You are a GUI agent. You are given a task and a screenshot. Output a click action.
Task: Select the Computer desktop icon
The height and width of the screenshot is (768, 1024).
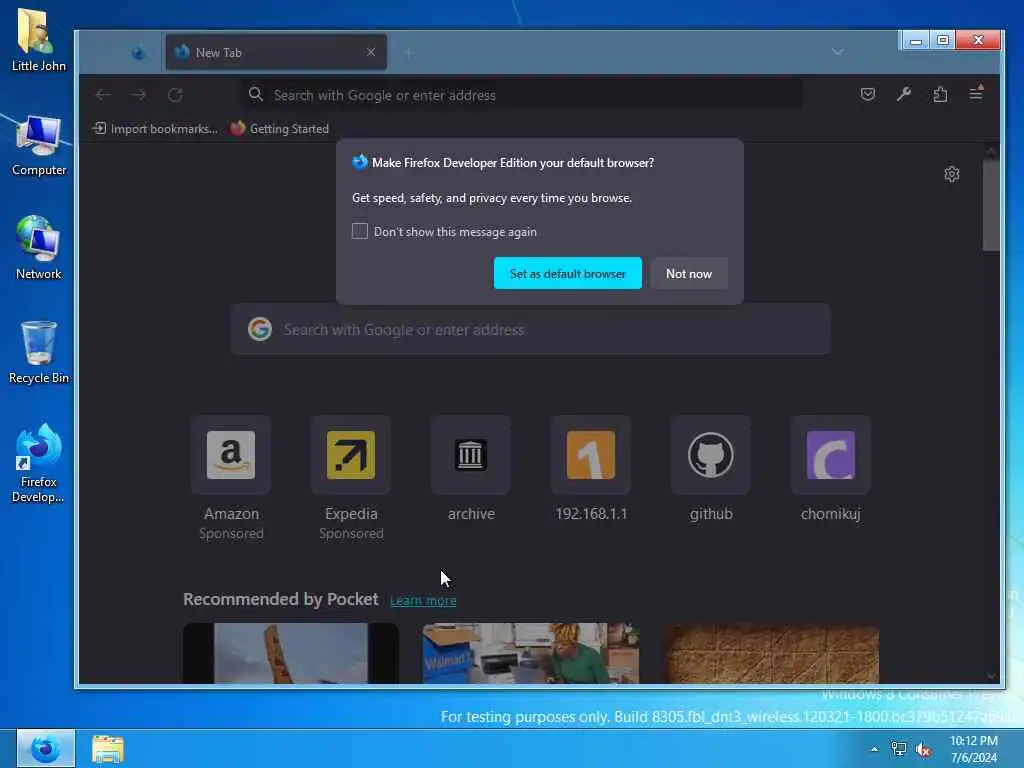[39, 145]
